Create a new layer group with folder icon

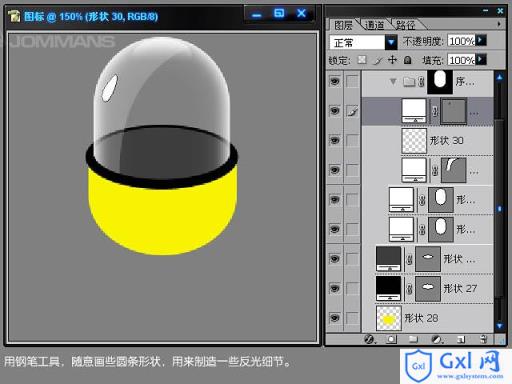coord(413,339)
